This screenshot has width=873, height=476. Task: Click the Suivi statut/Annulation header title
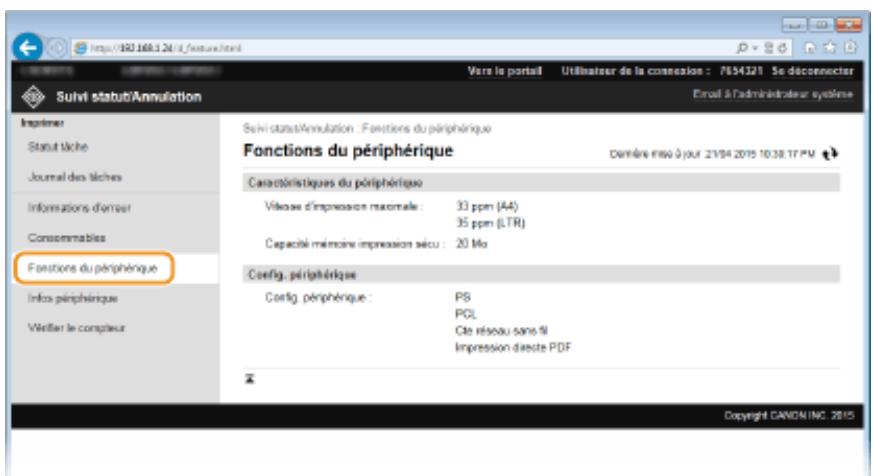click(x=129, y=97)
